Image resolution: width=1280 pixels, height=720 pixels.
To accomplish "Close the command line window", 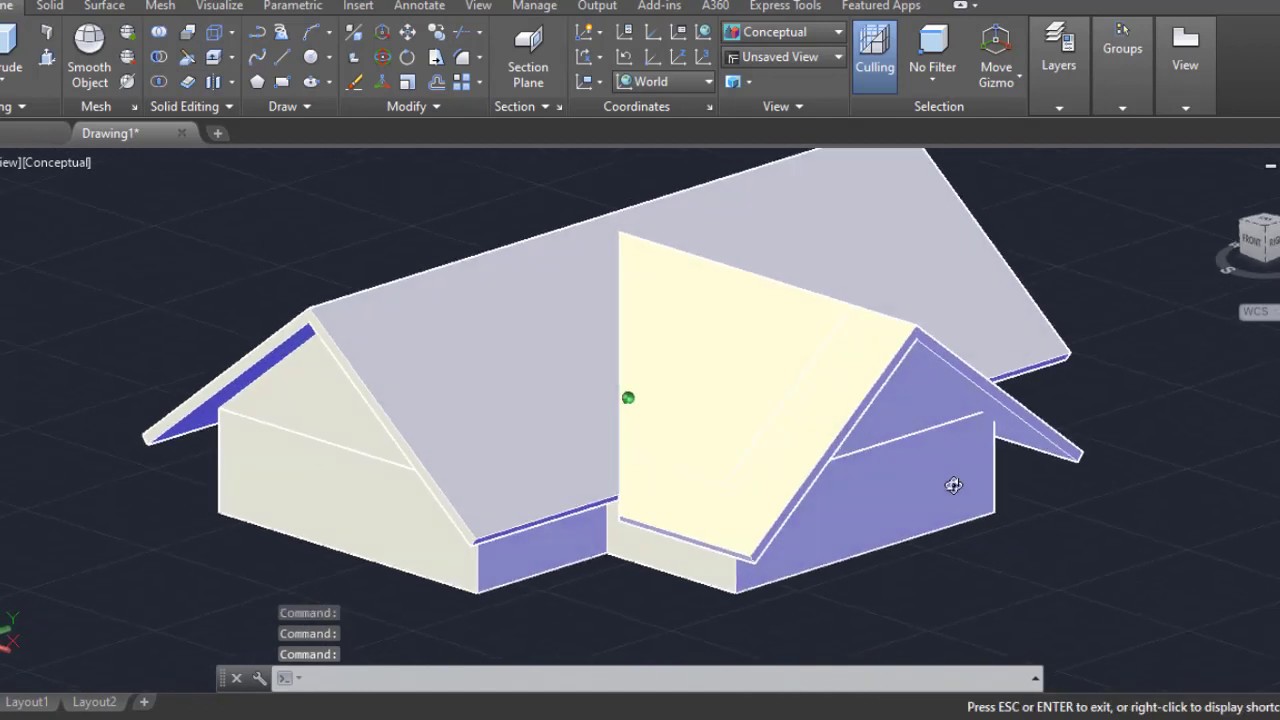I will coord(236,678).
